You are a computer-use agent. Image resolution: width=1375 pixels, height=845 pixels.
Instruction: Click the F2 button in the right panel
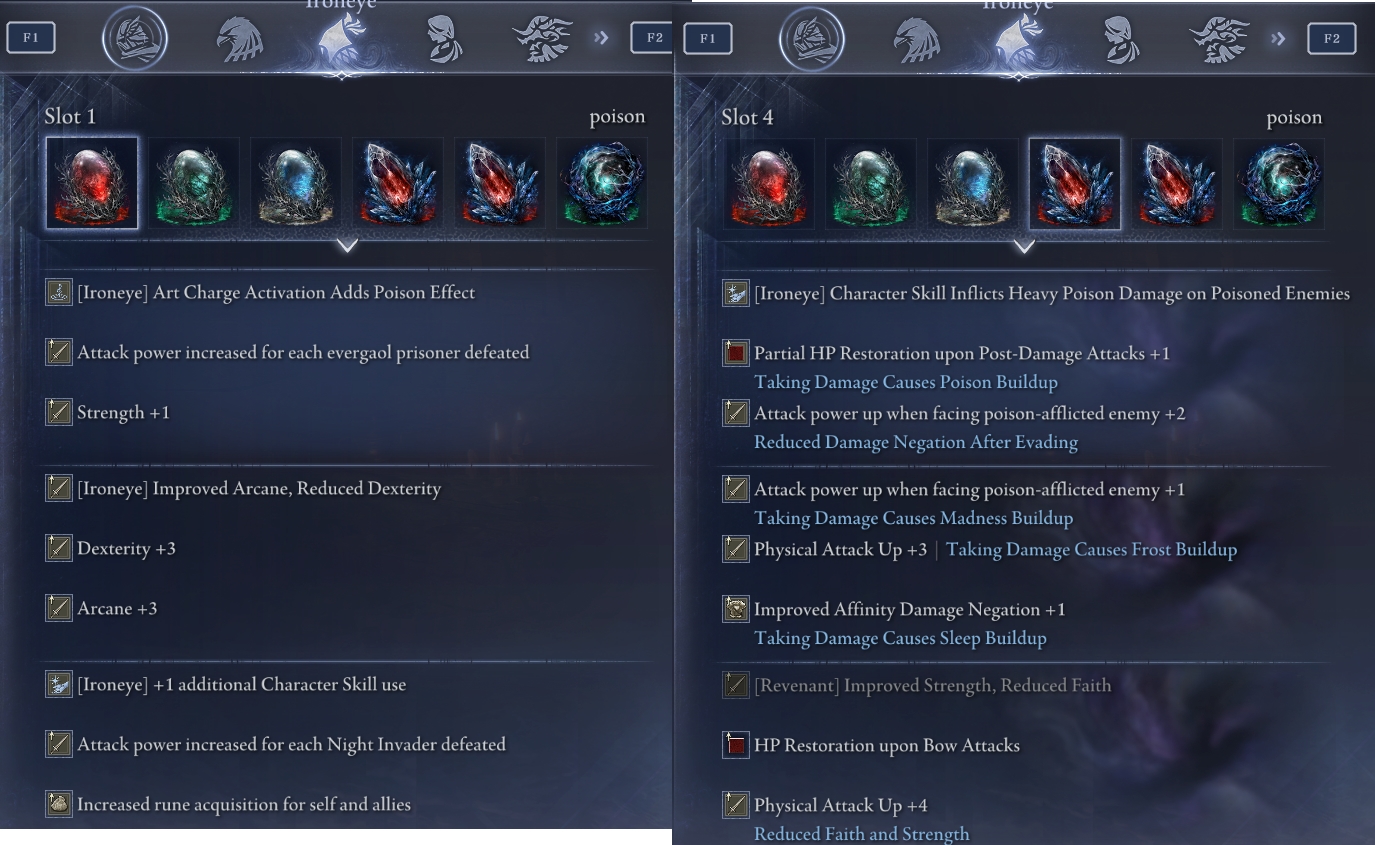coord(1332,38)
